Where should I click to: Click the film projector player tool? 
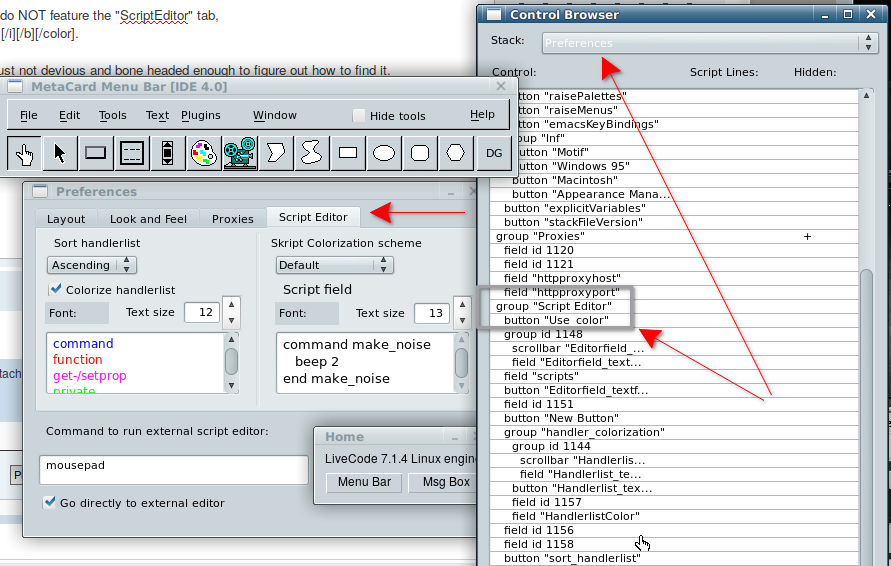pos(239,153)
